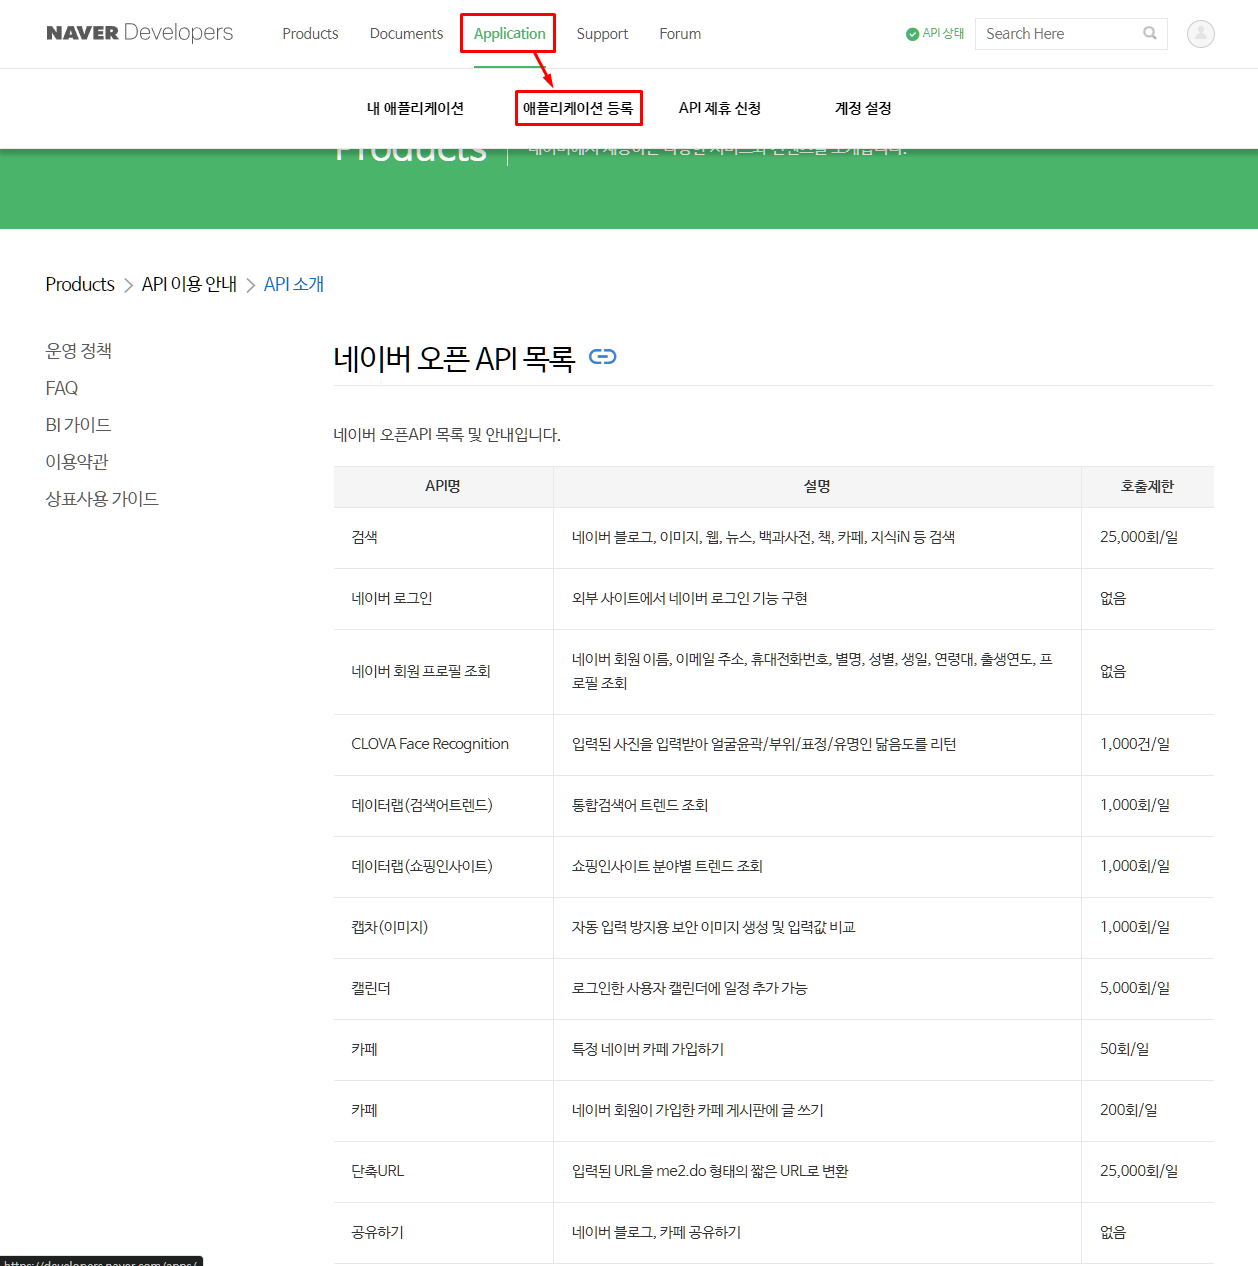Click the 데이터랩(쇼핑인사이트) cell
The height and width of the screenshot is (1266, 1258).
tap(443, 867)
